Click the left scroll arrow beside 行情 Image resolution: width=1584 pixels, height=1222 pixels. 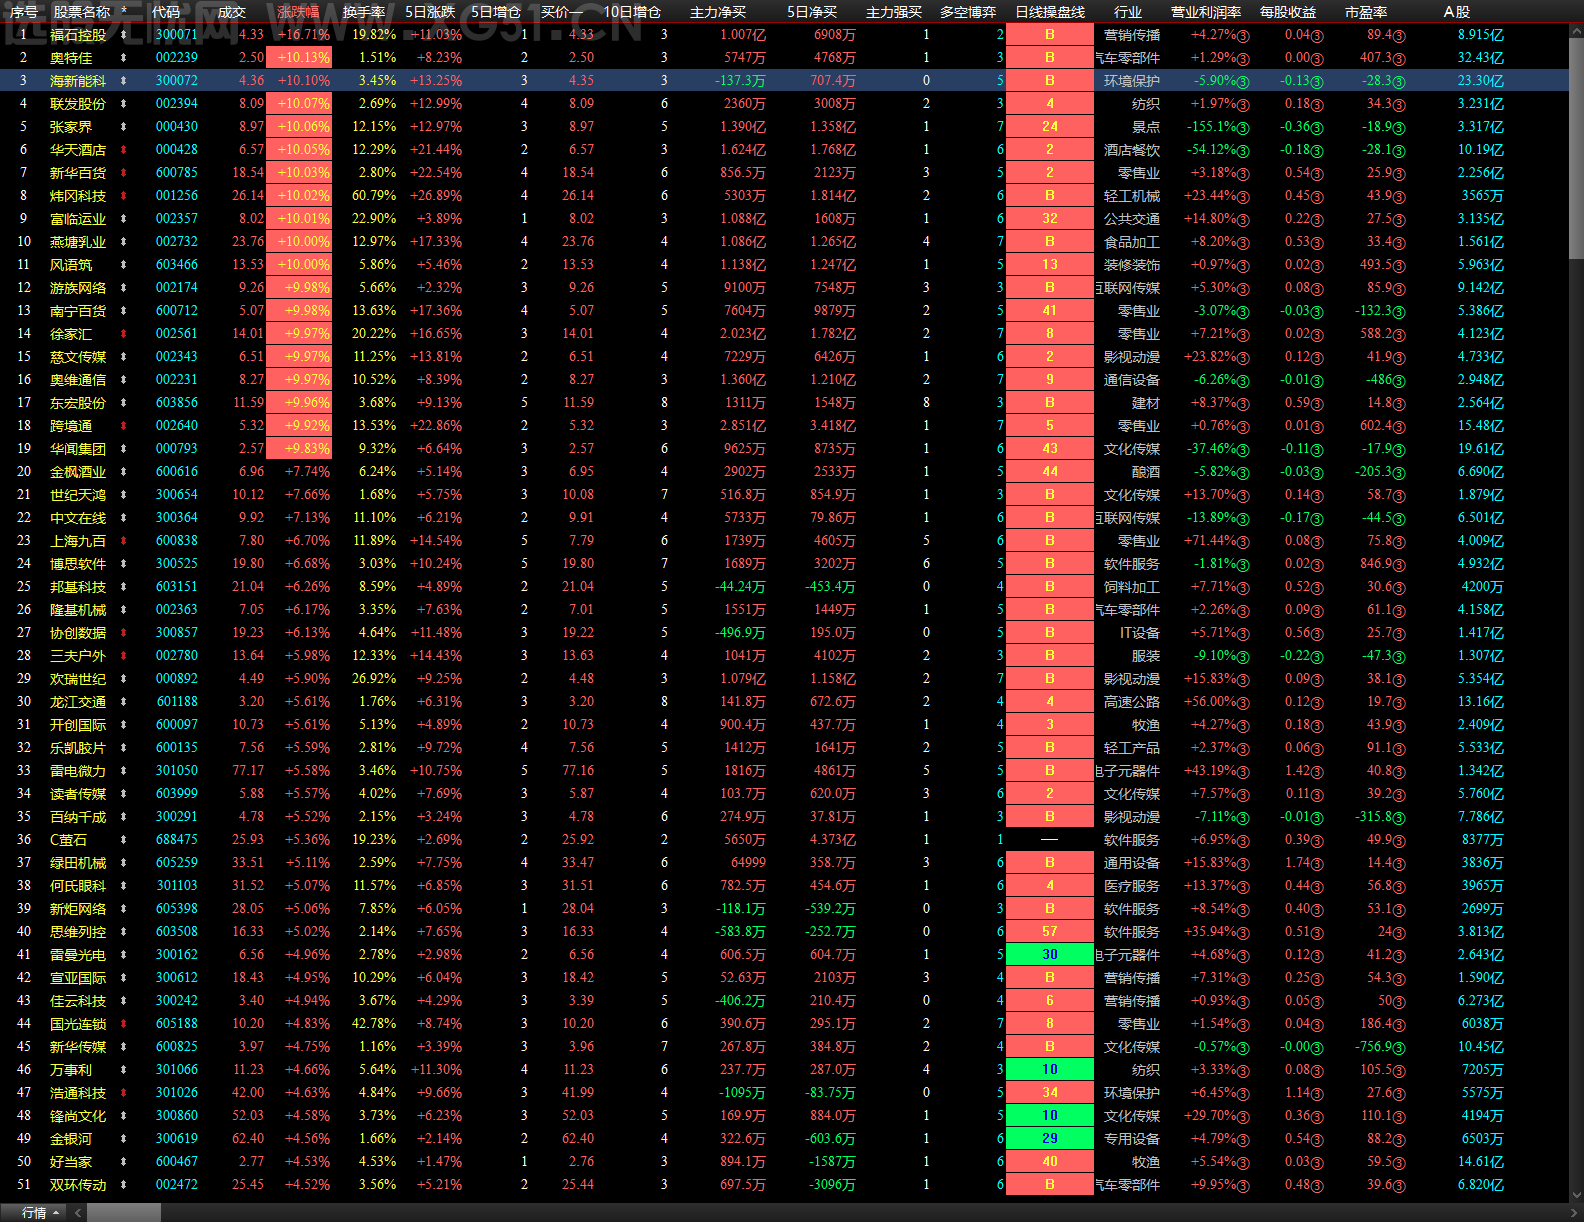coord(77,1213)
